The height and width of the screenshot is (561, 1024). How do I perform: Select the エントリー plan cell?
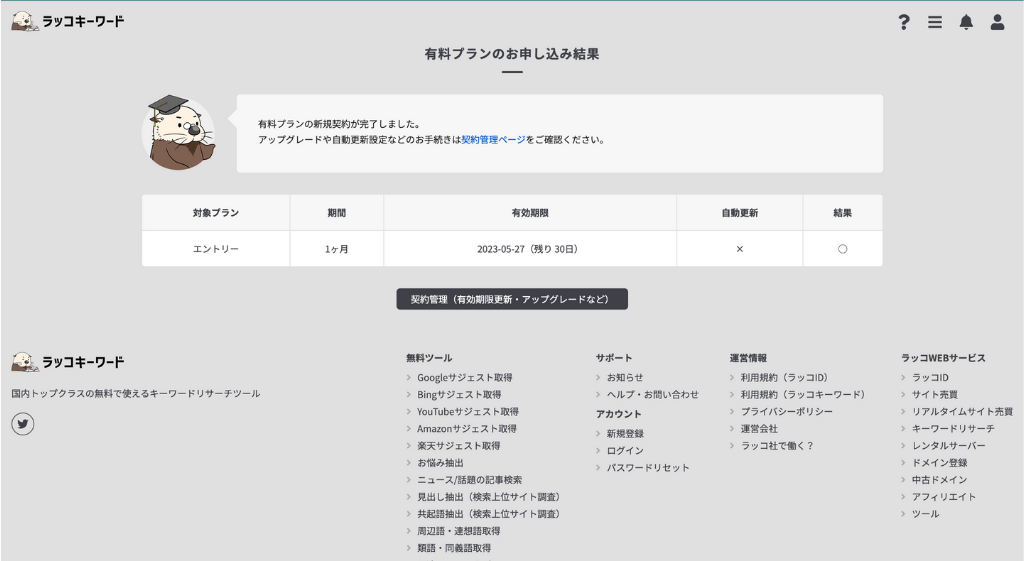tap(216, 249)
